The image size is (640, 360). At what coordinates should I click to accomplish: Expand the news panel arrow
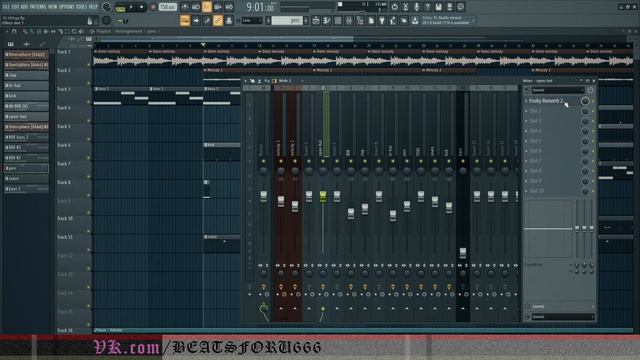tap(473, 20)
